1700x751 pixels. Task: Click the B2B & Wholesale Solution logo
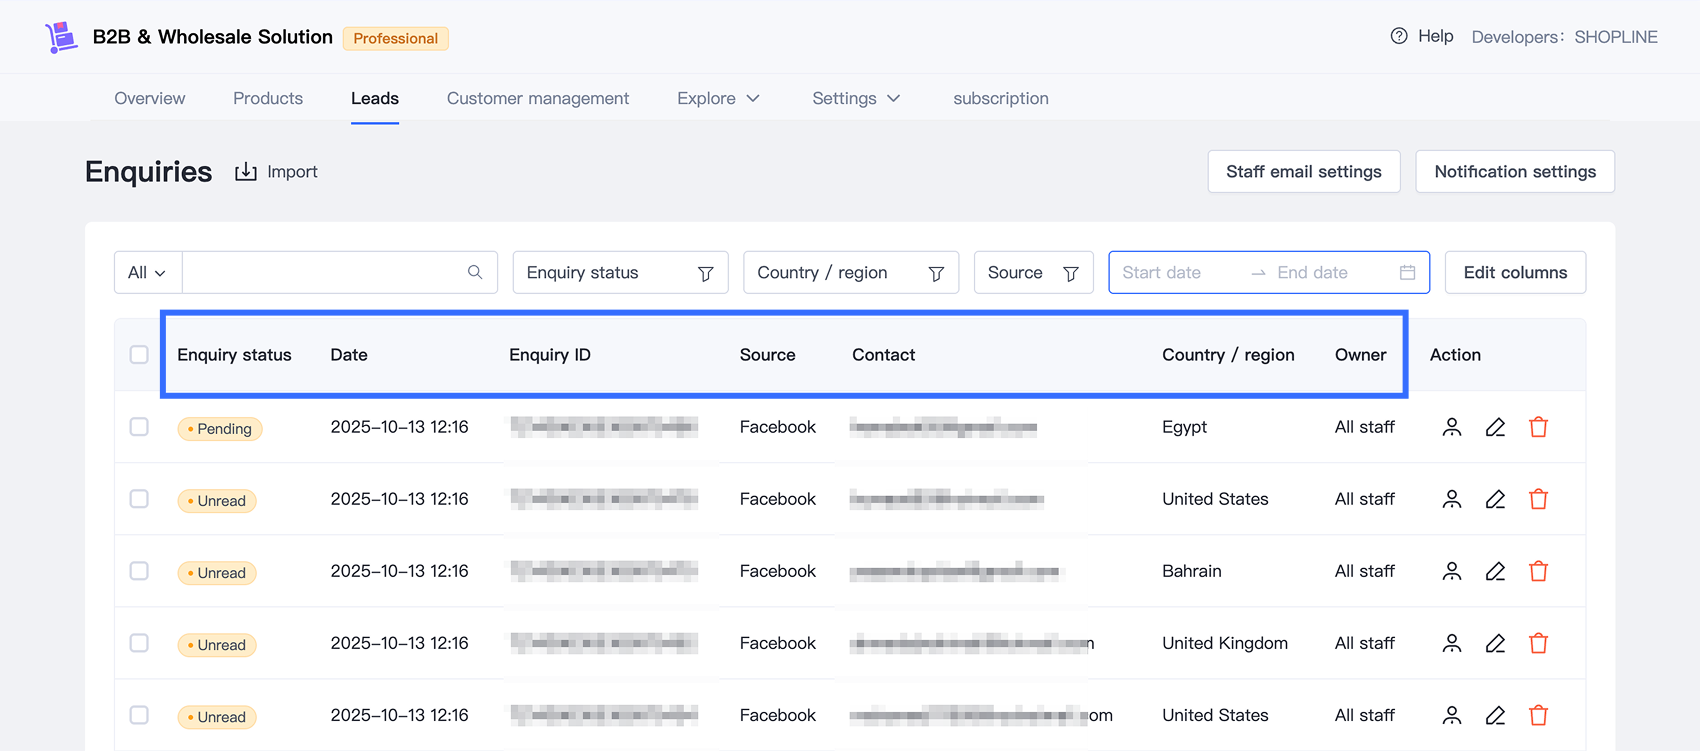point(61,37)
